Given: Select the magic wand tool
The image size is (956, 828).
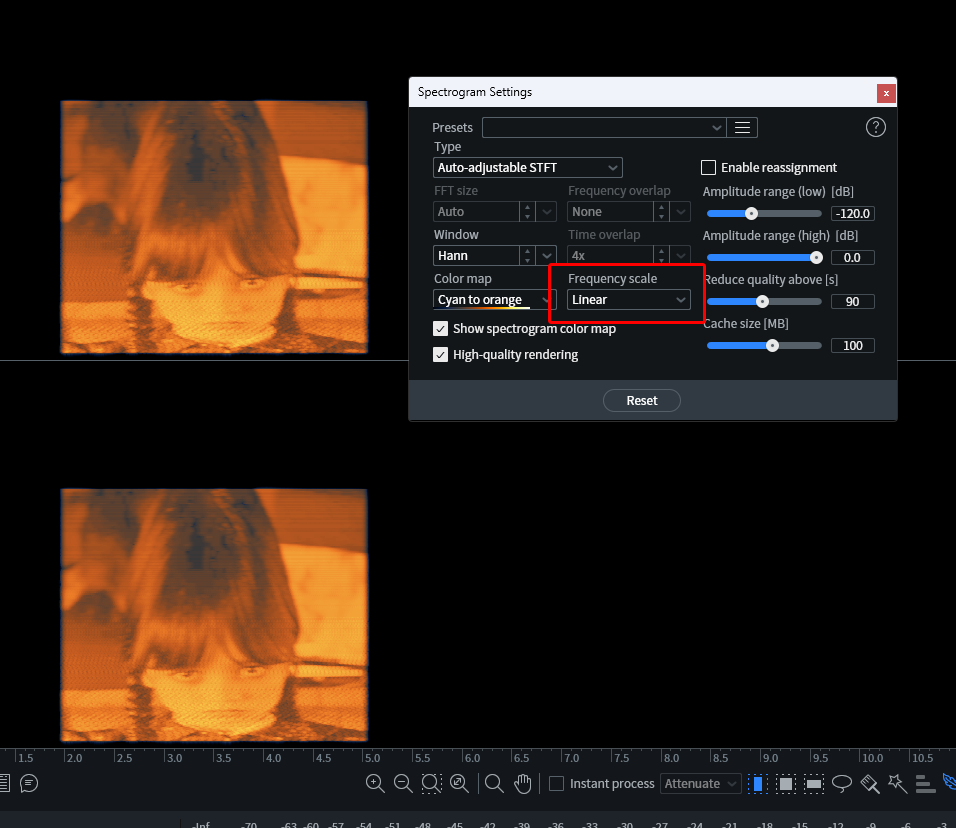Looking at the screenshot, I should coord(898,784).
